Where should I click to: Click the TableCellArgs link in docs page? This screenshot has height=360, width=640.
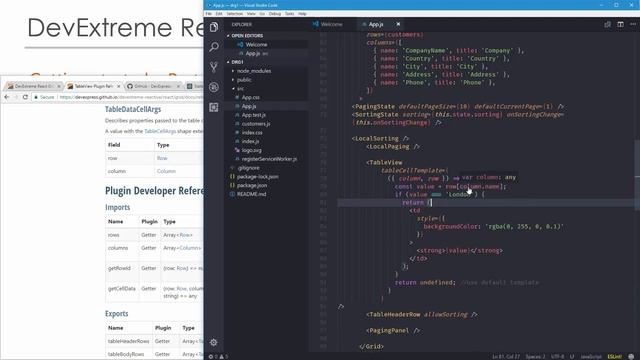point(160,131)
